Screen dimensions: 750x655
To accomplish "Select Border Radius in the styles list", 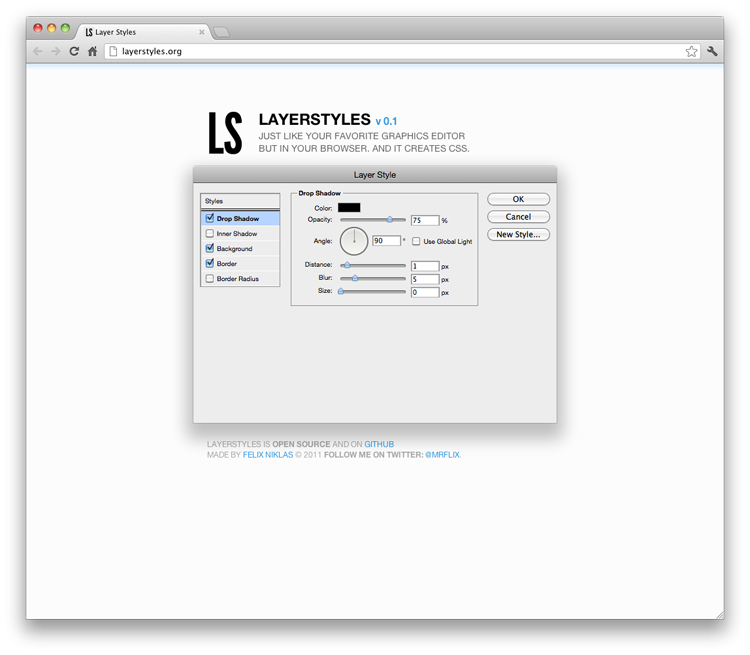I will pyautogui.click(x=238, y=278).
